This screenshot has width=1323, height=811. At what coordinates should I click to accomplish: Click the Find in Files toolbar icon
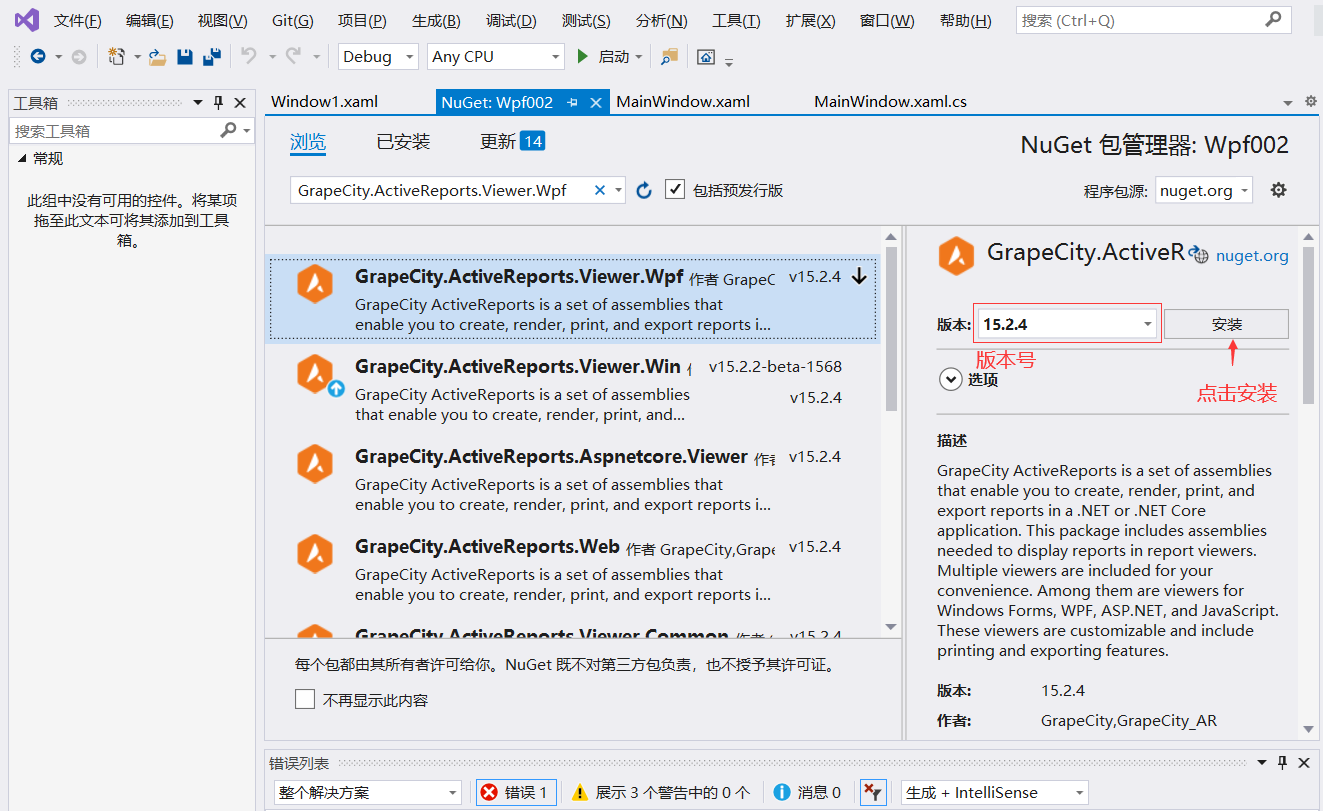point(669,57)
